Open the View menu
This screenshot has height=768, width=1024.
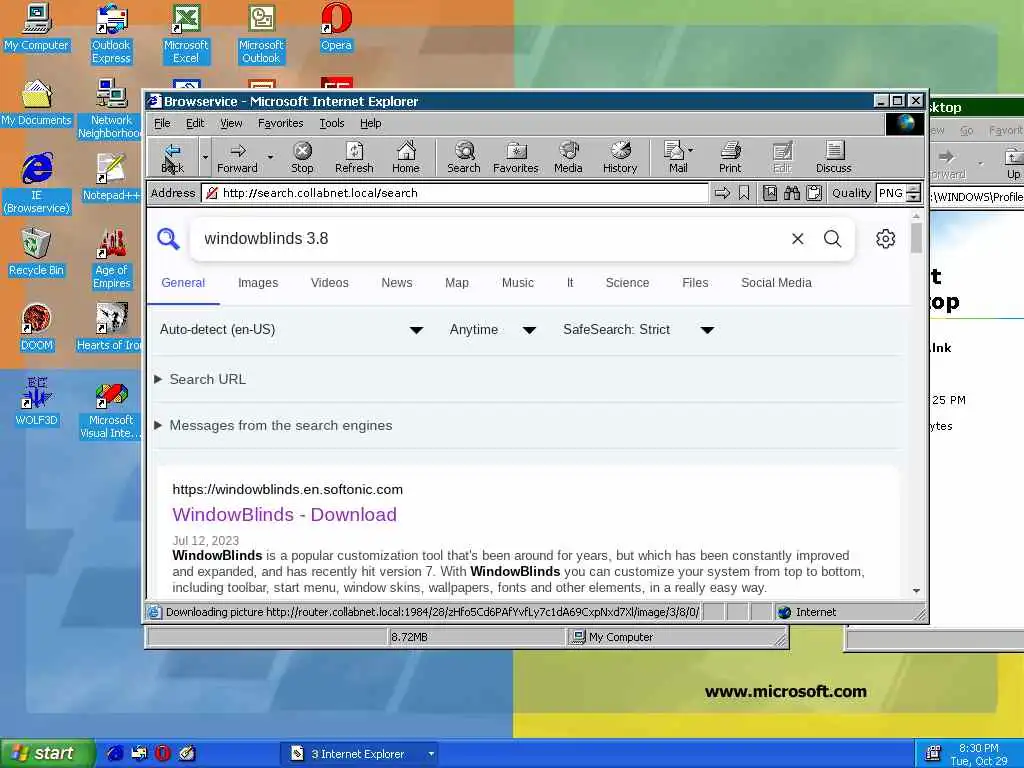[x=231, y=123]
